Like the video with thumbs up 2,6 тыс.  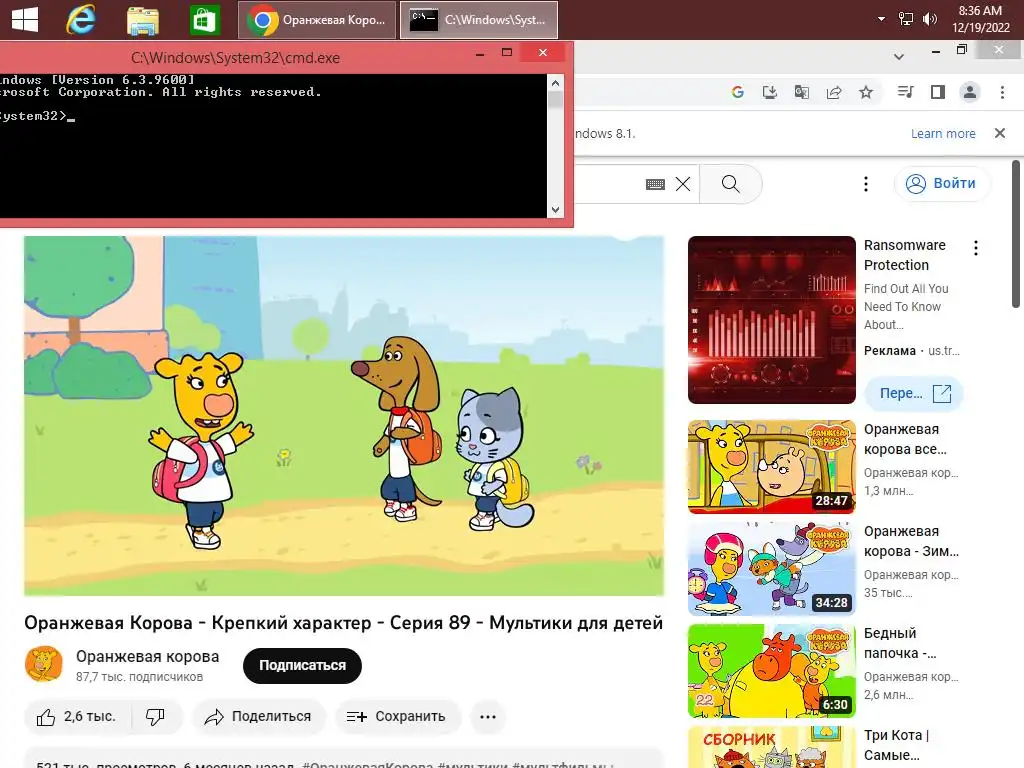[x=77, y=717]
